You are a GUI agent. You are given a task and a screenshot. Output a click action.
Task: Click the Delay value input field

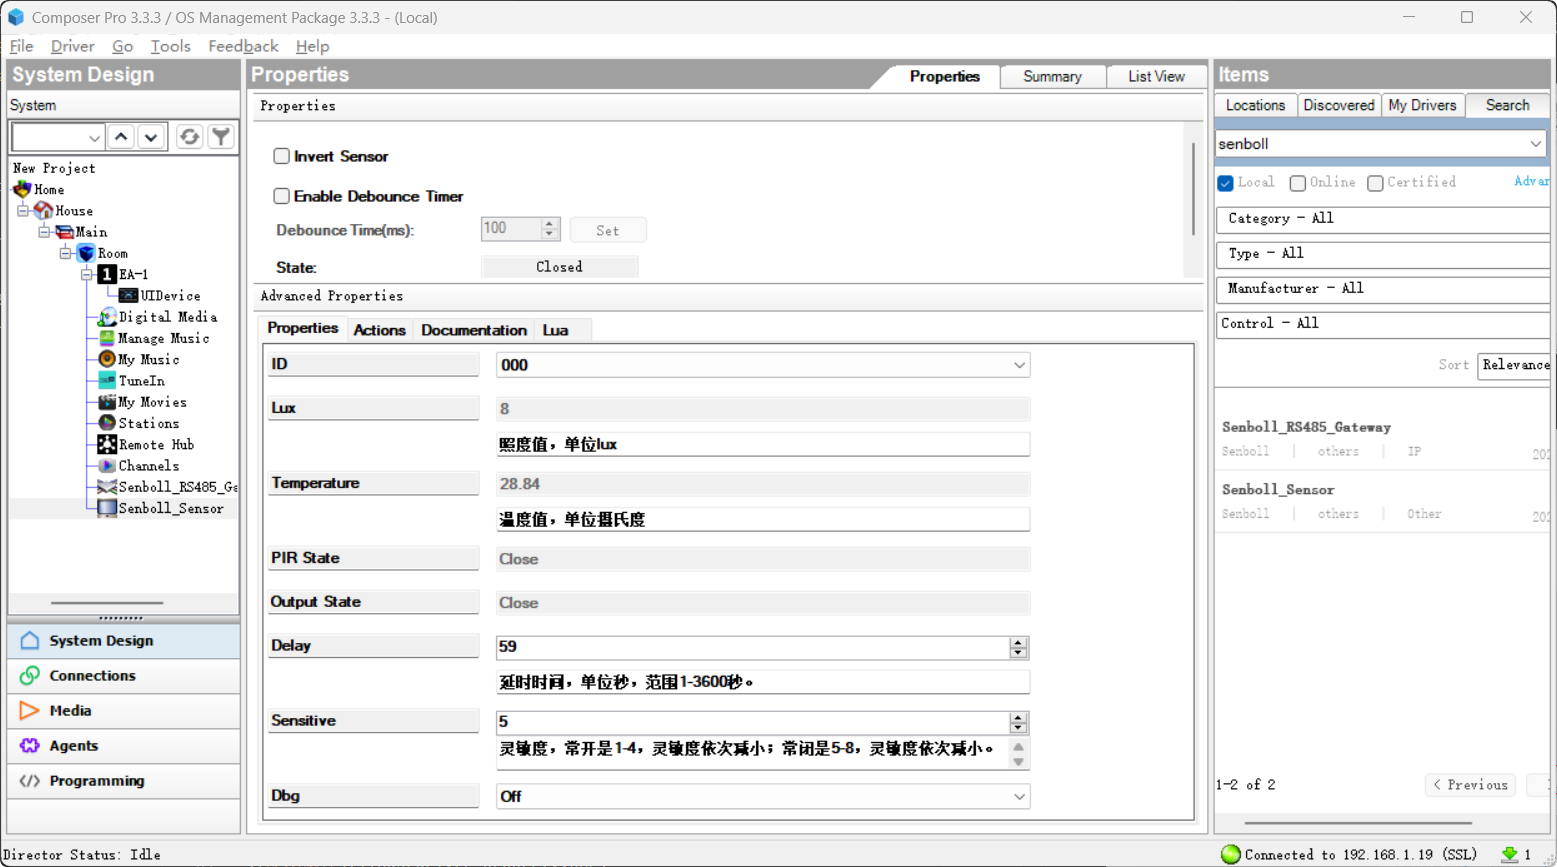pyautogui.click(x=752, y=647)
